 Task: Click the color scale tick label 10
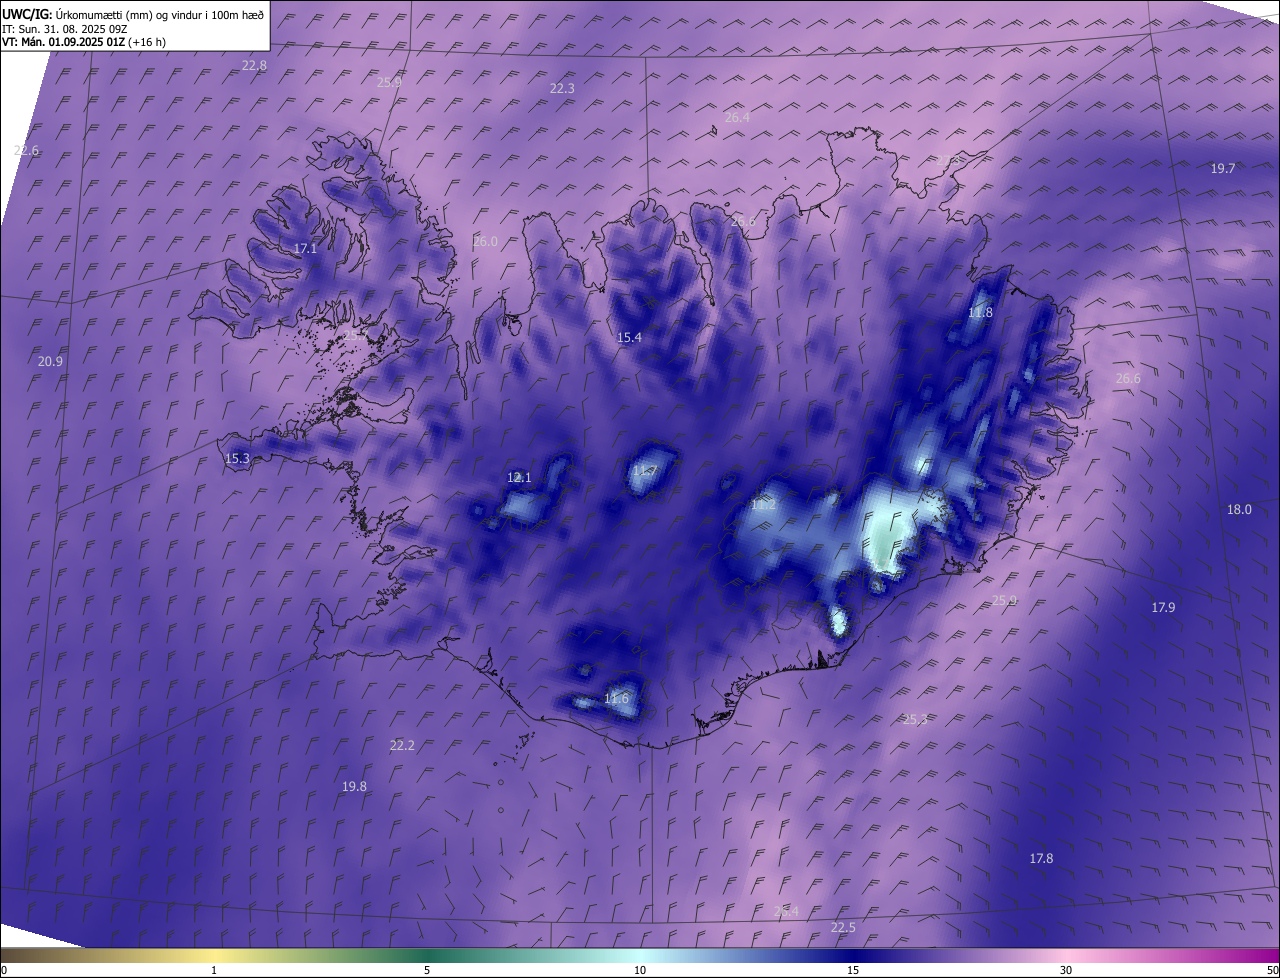(640, 970)
